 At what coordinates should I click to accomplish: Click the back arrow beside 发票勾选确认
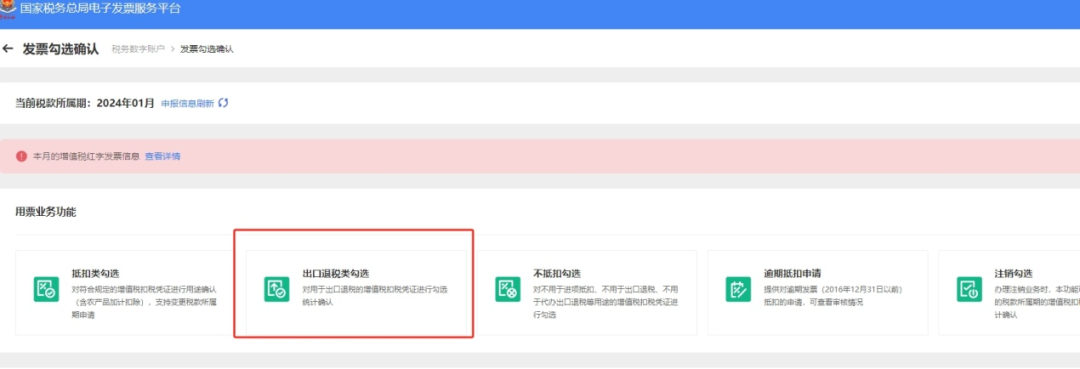(8, 49)
